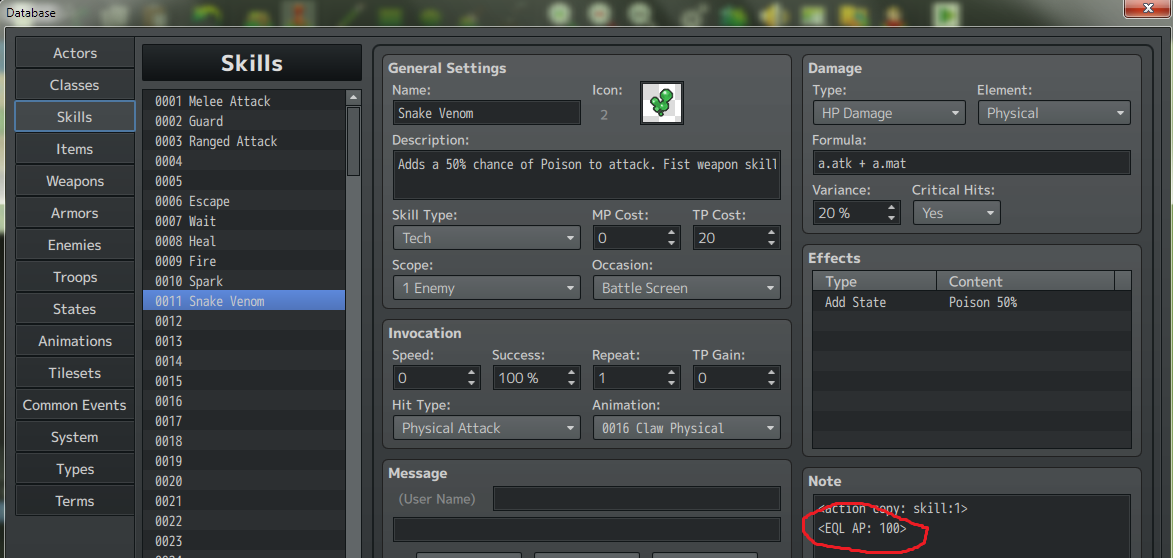Select empty skill slot 0020
The width and height of the screenshot is (1173, 558).
244,482
